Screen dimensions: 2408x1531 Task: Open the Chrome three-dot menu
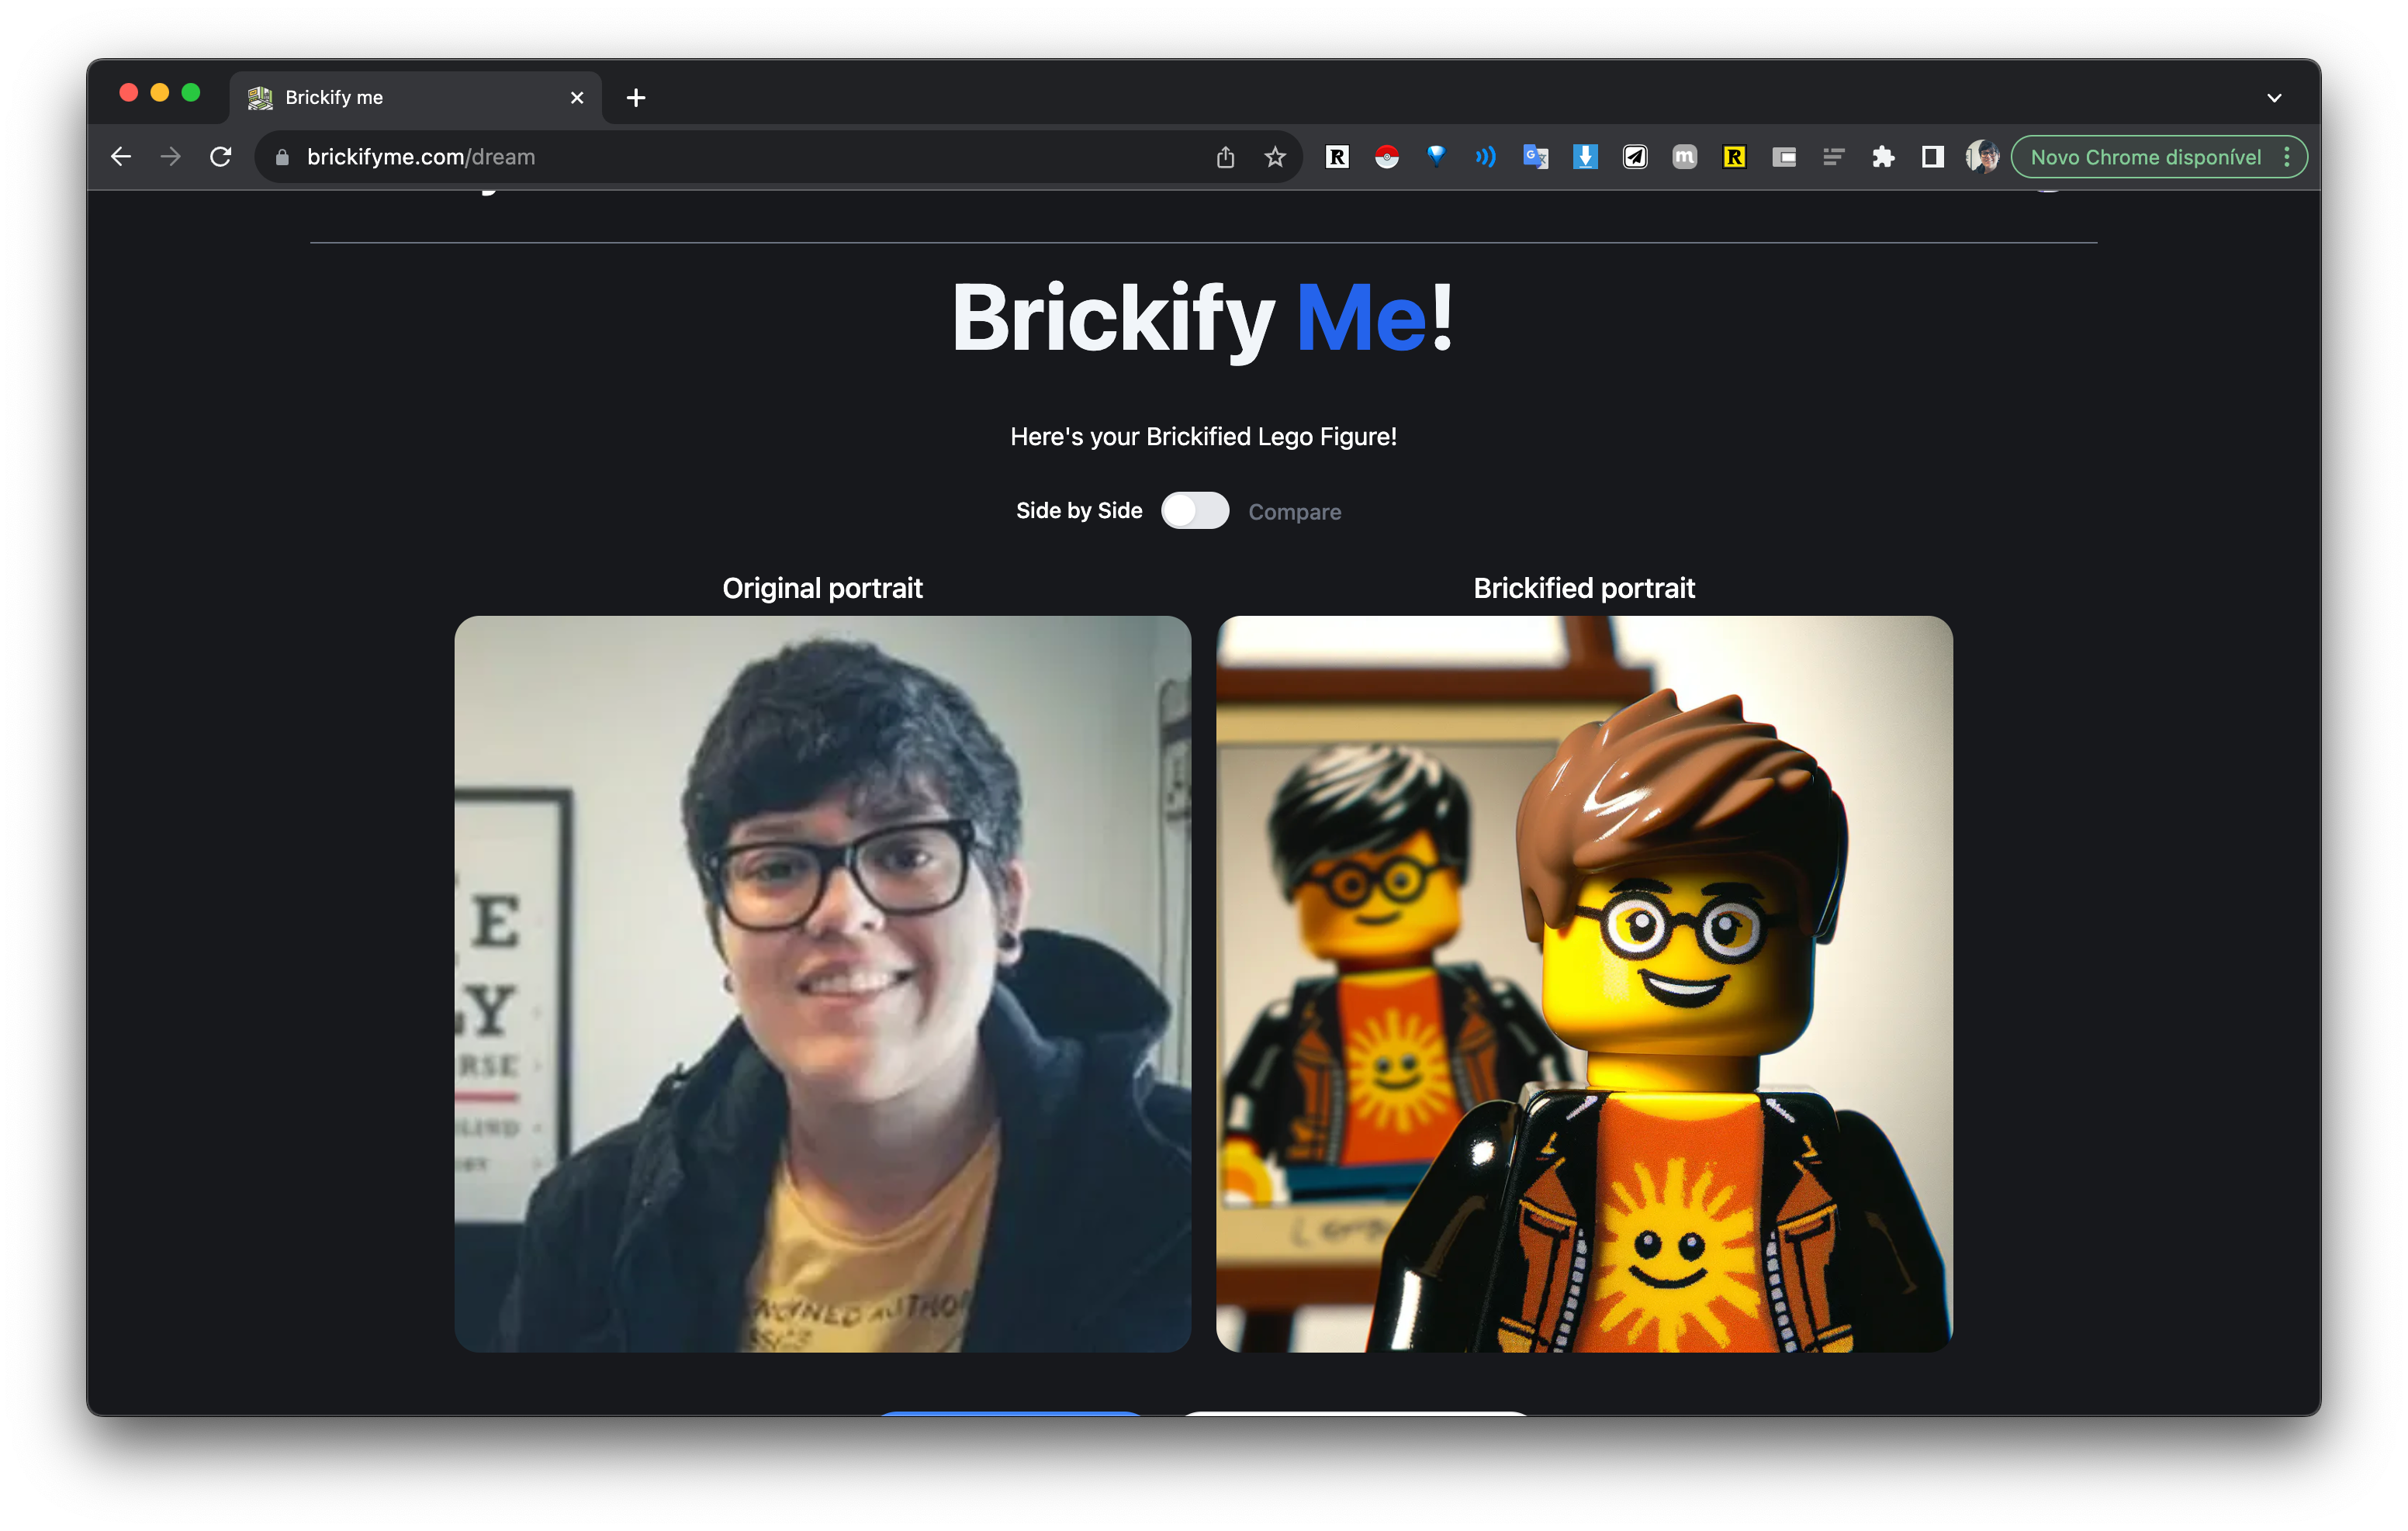2286,157
